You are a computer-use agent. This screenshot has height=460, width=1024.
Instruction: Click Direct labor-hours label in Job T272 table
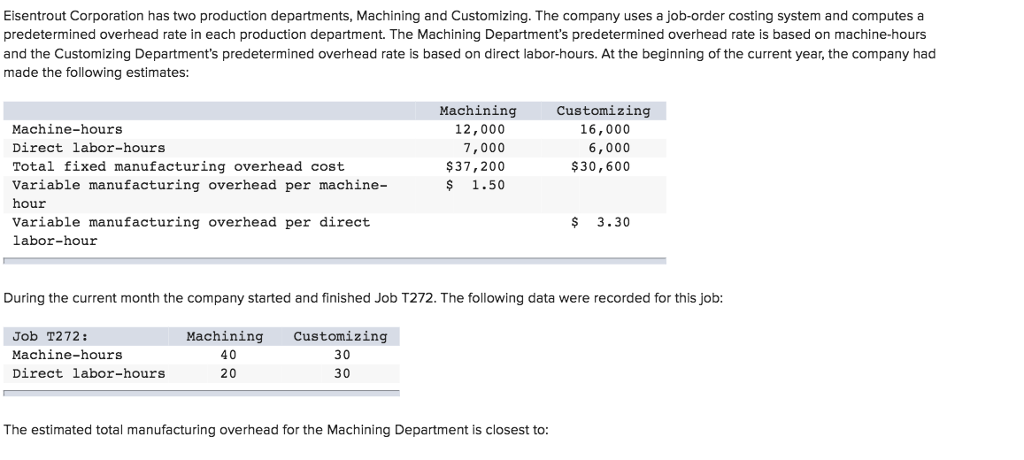tap(89, 373)
